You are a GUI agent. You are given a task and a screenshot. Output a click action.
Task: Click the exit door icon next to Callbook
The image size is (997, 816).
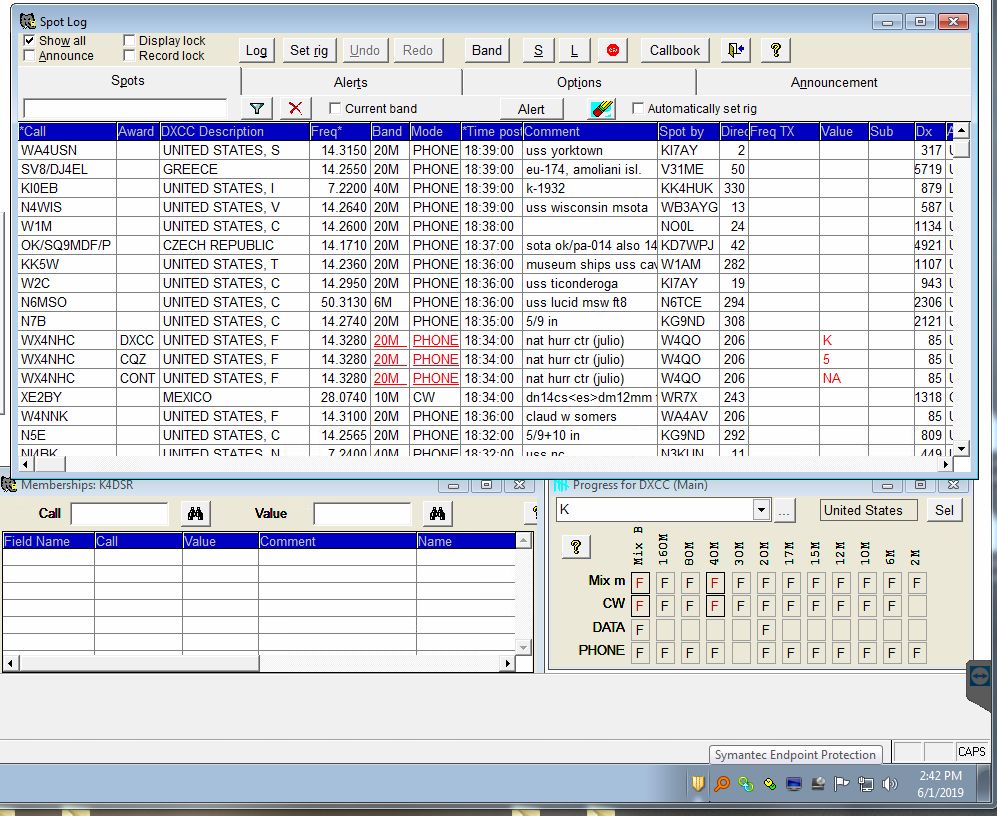coord(737,50)
